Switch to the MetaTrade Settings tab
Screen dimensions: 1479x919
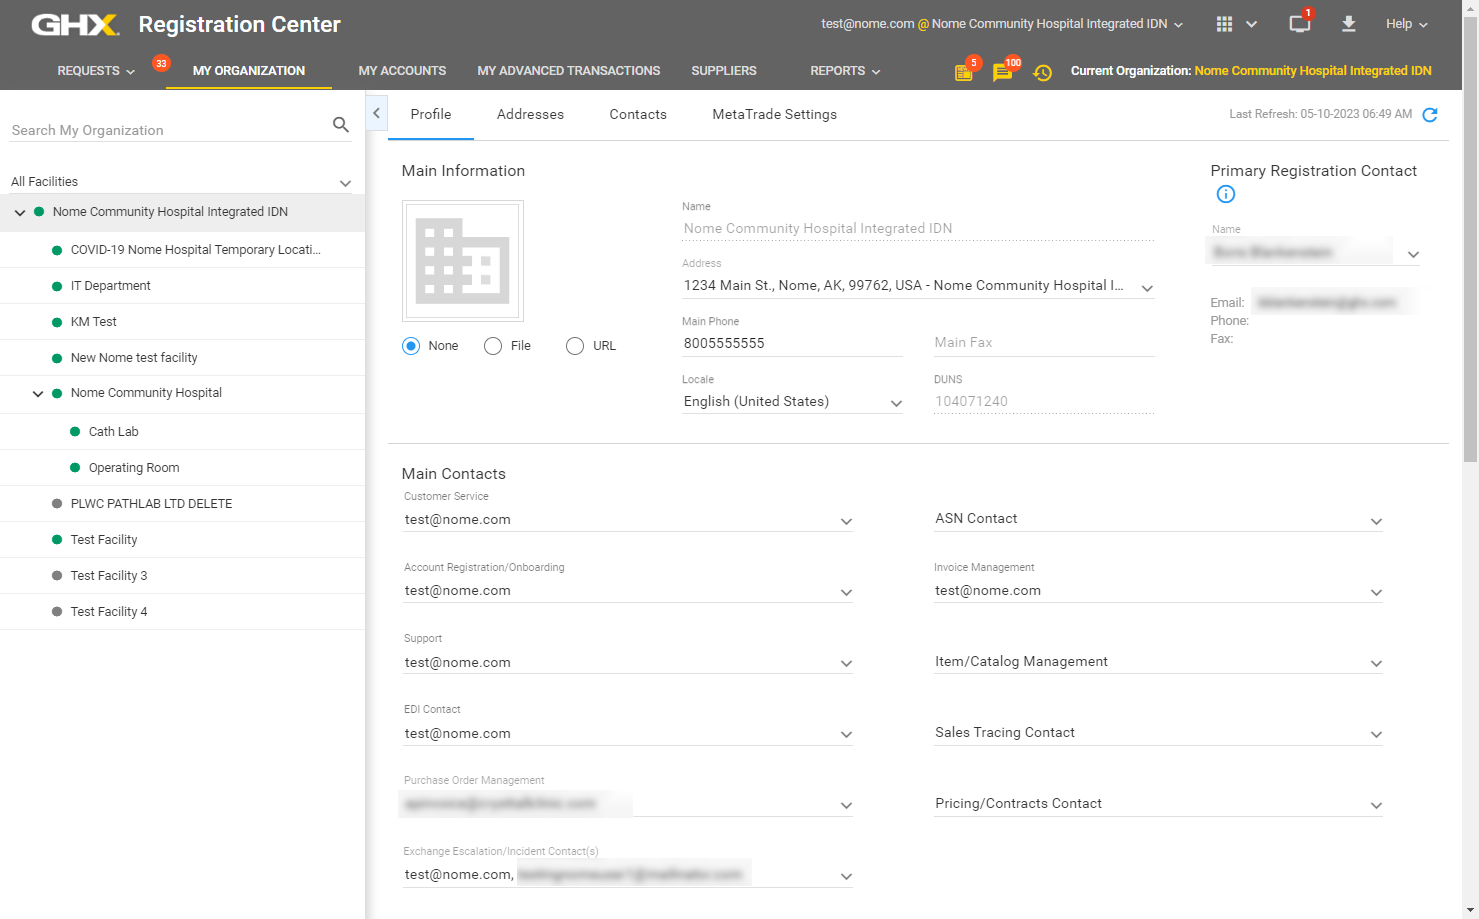[x=775, y=114]
